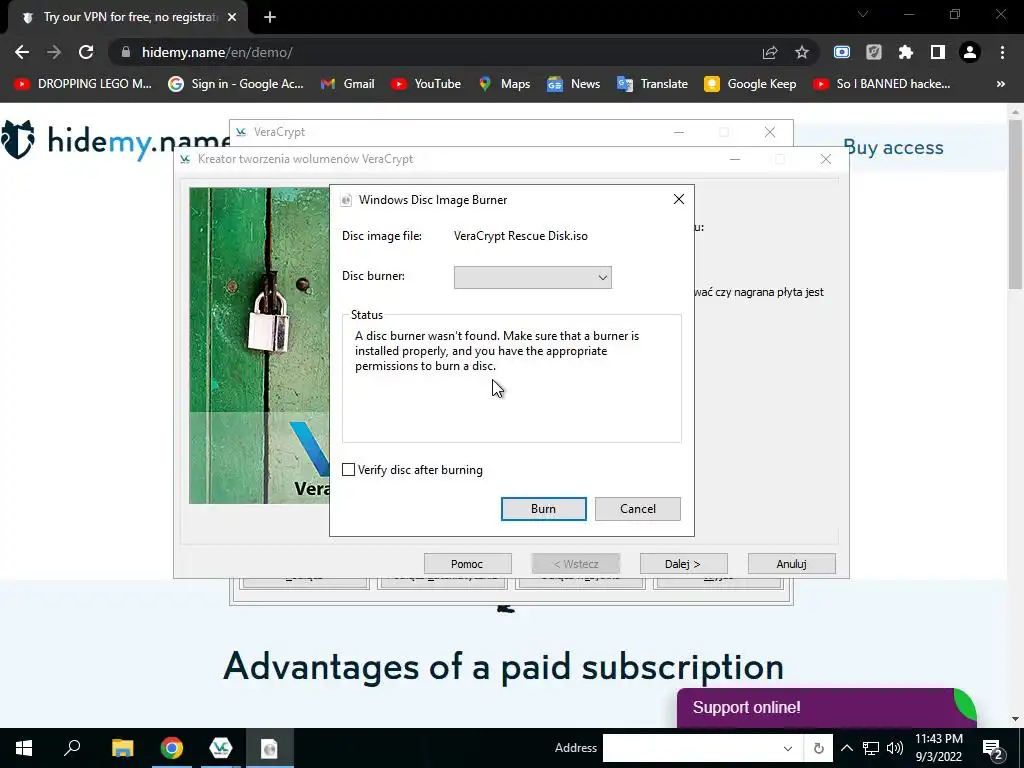Expand the taskbar Address dropdown arrow
This screenshot has height=768, width=1024.
(x=788, y=748)
